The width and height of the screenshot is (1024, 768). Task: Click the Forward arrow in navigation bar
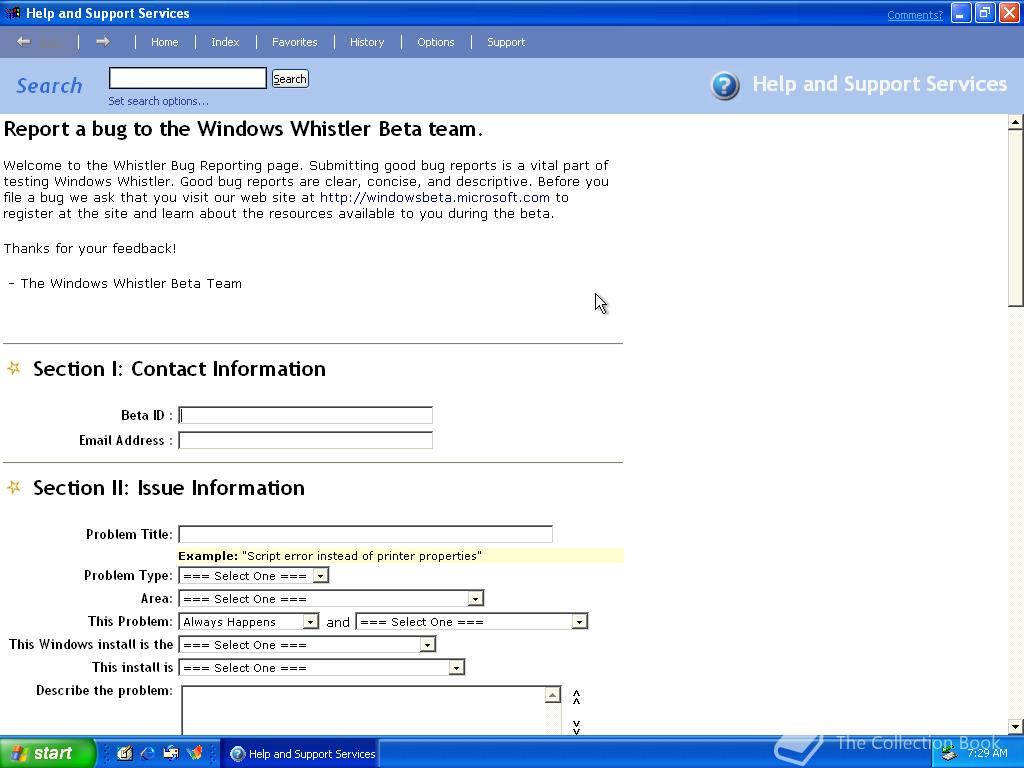(x=102, y=42)
